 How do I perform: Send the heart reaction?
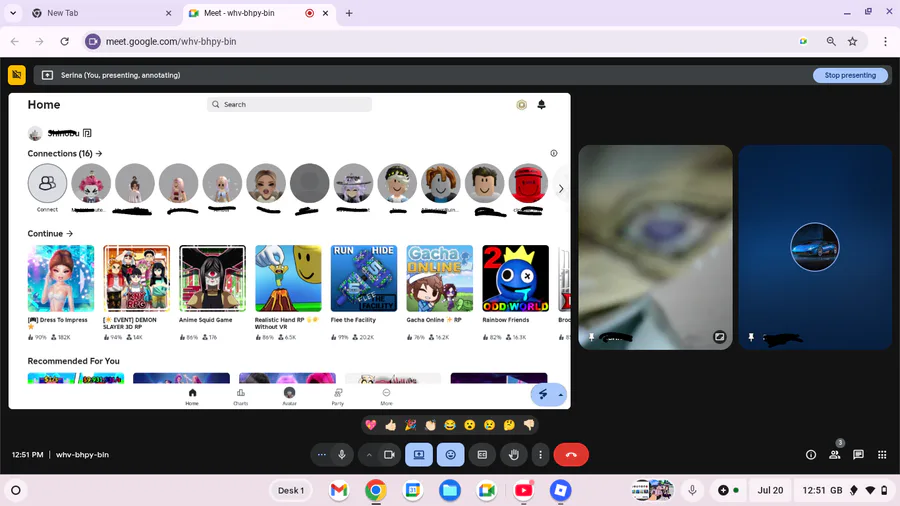pyautogui.click(x=371, y=425)
